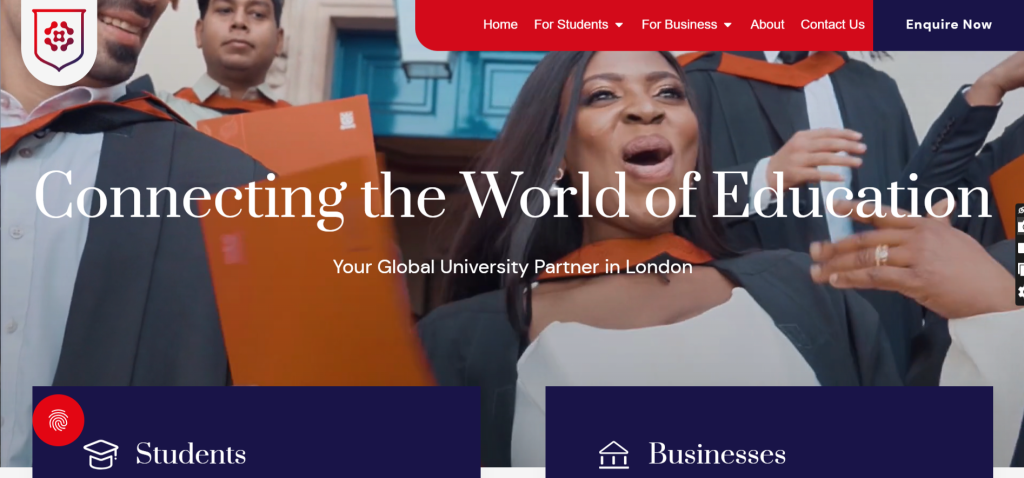
Task: Open the Students section card
Action: (x=257, y=432)
